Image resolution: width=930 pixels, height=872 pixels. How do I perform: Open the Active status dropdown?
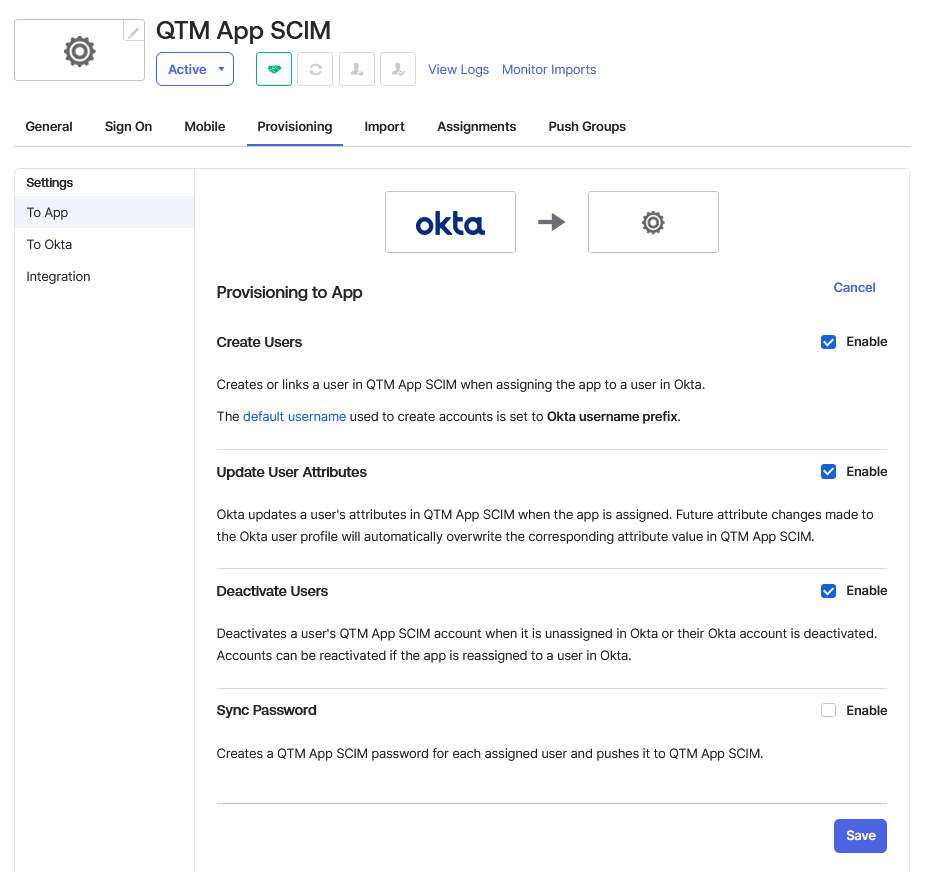click(x=194, y=69)
